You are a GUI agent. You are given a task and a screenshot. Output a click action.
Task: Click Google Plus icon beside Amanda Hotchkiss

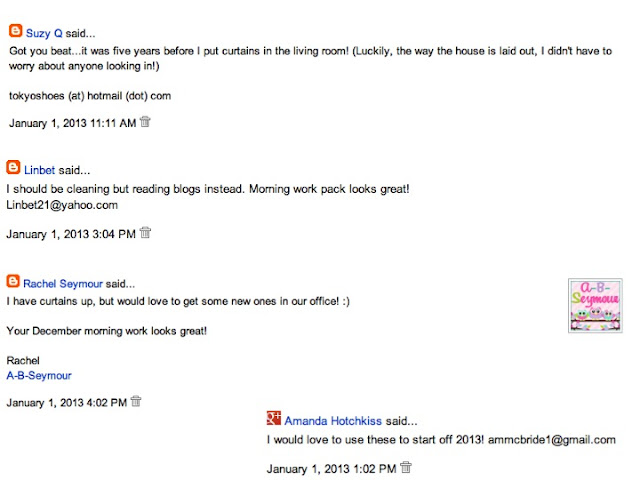coord(274,420)
